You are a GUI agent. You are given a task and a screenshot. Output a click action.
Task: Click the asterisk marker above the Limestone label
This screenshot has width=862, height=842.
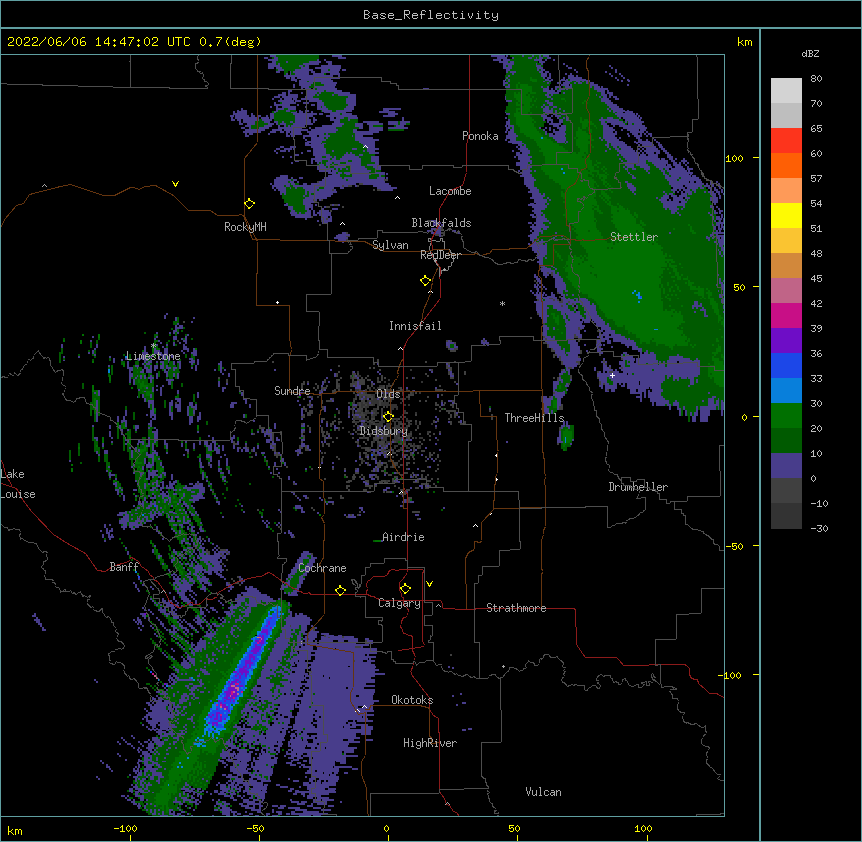154,346
